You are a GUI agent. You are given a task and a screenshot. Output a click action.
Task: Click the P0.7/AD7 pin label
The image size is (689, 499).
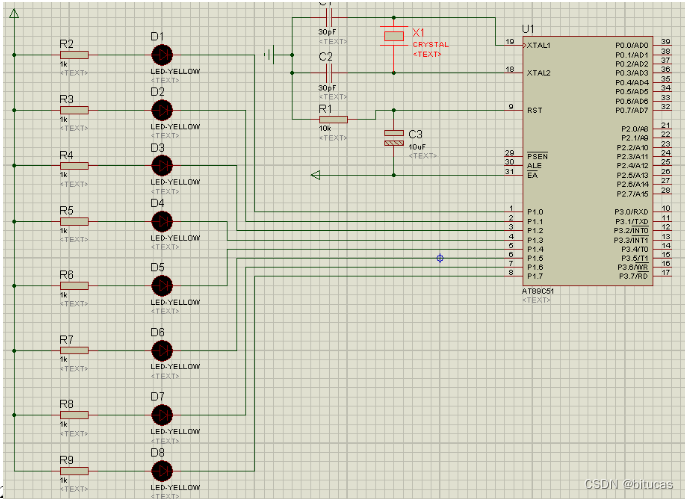click(x=631, y=110)
